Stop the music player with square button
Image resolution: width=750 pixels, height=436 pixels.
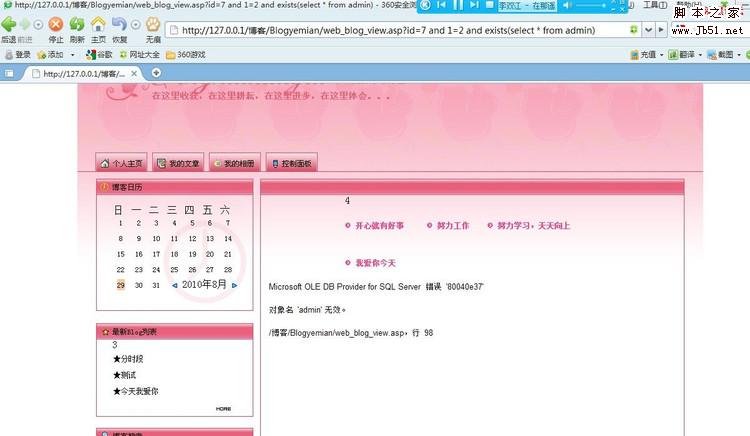(x=489, y=5)
